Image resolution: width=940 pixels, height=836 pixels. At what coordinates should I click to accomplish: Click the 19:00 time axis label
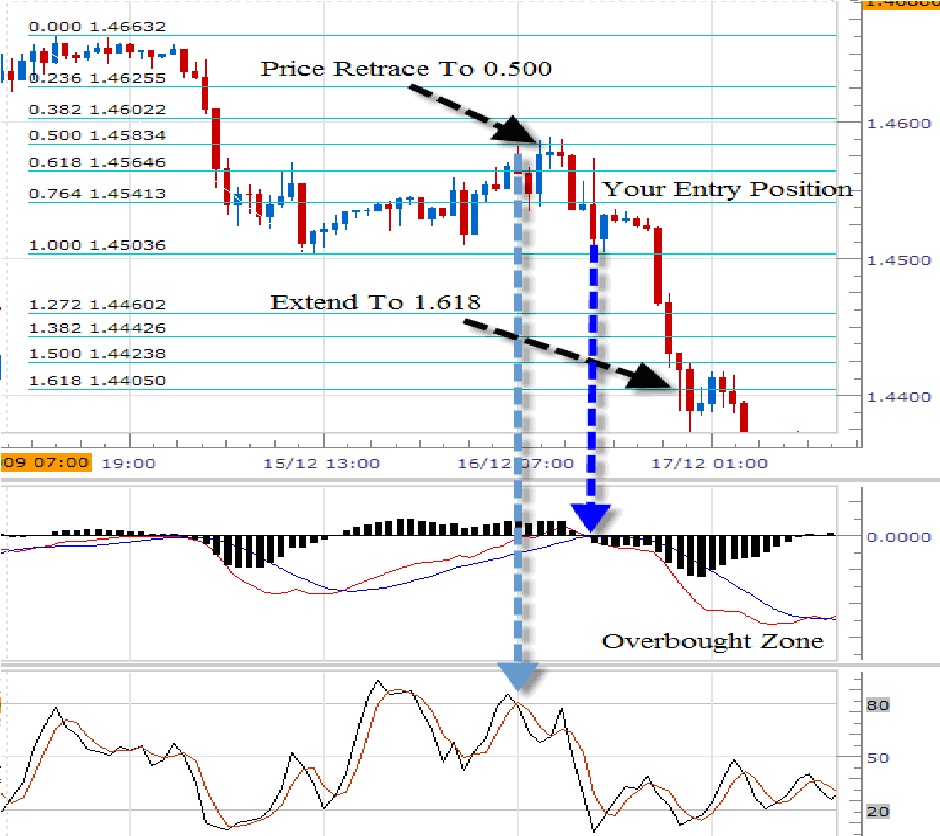point(128,463)
